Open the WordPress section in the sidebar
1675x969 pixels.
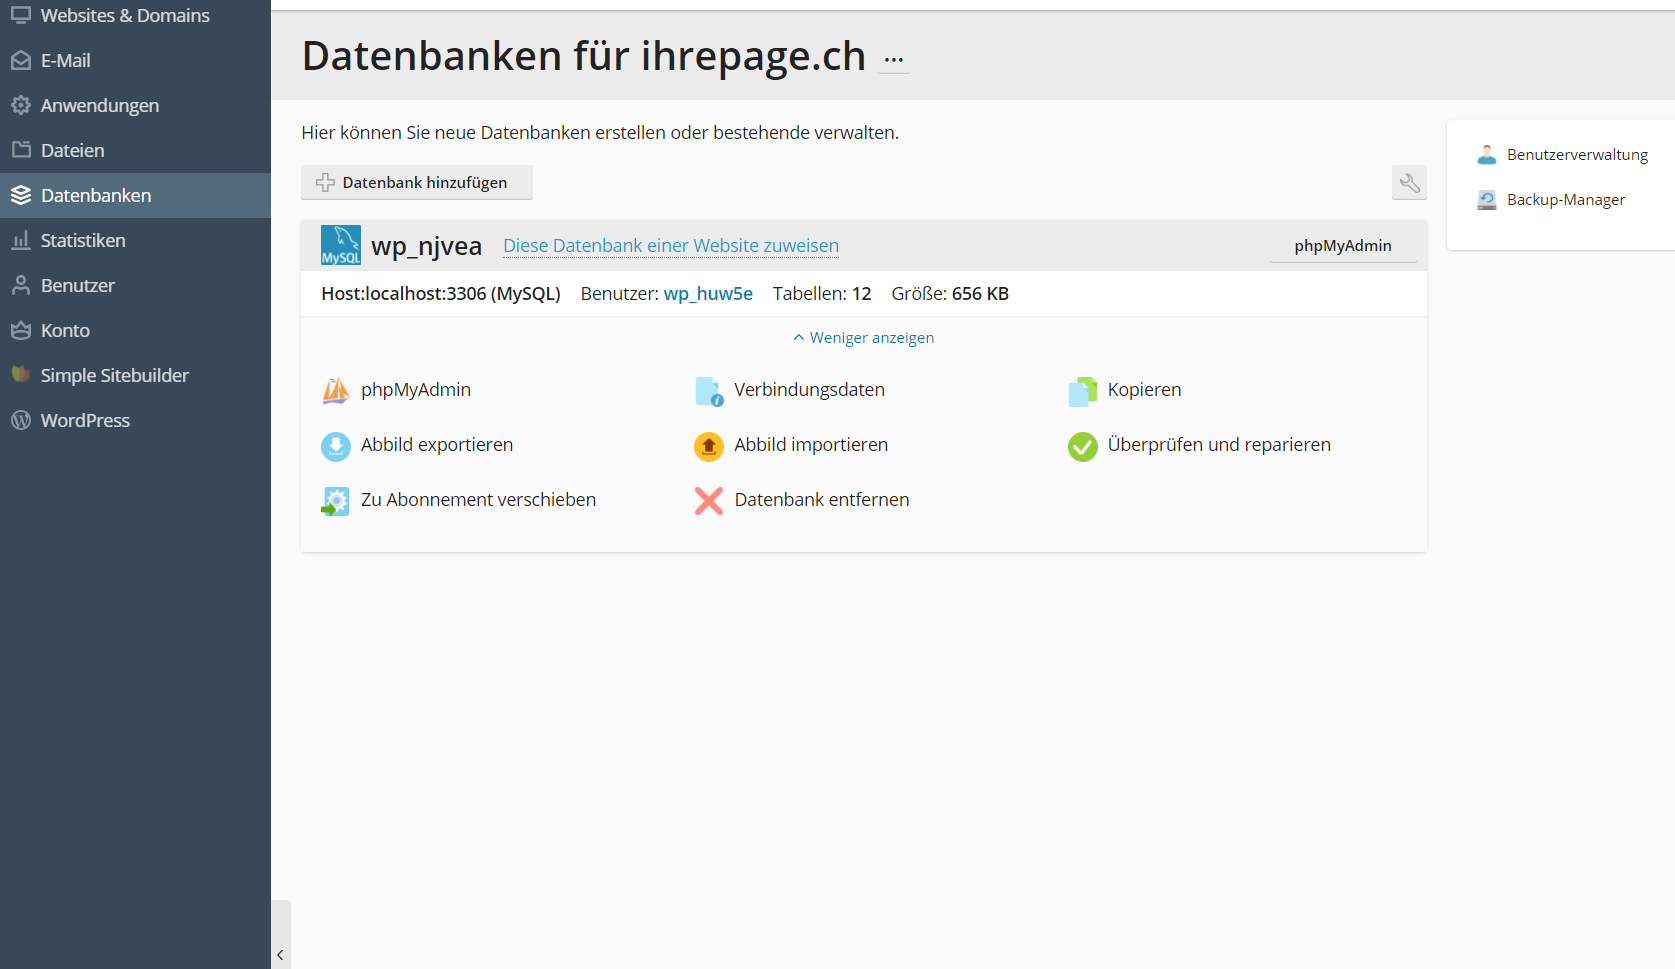[x=85, y=420]
